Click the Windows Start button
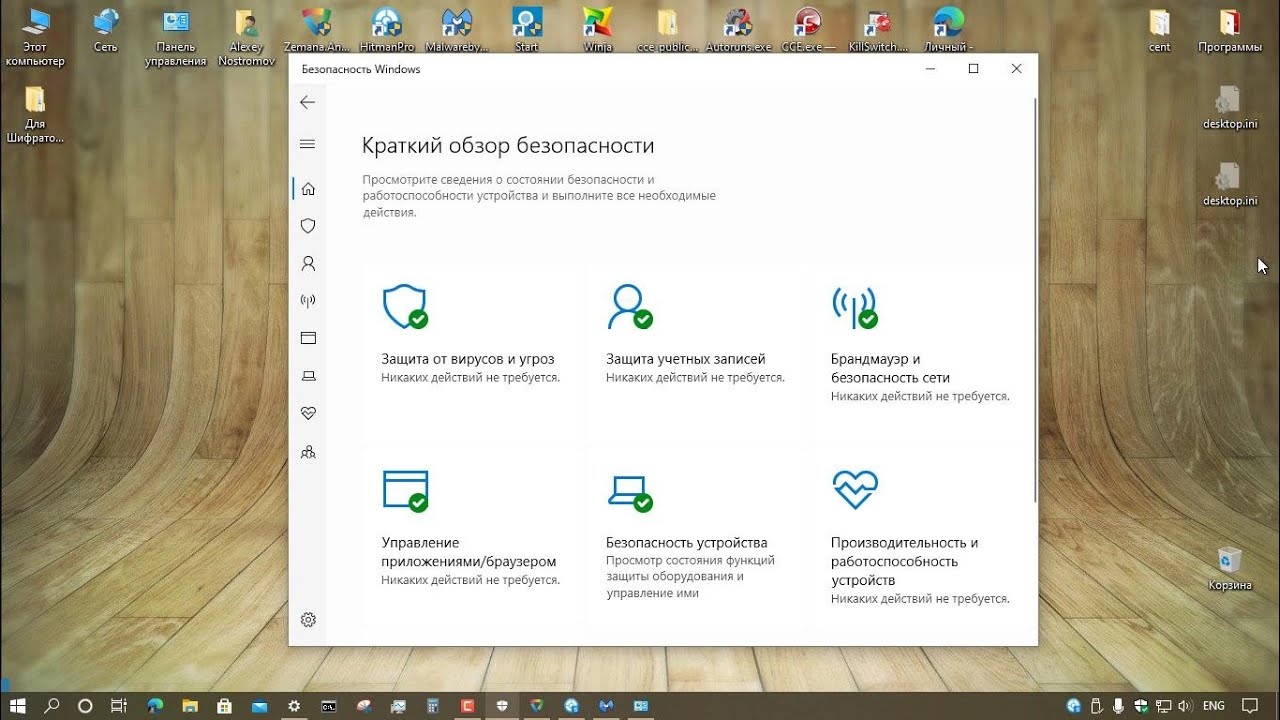 (18, 705)
